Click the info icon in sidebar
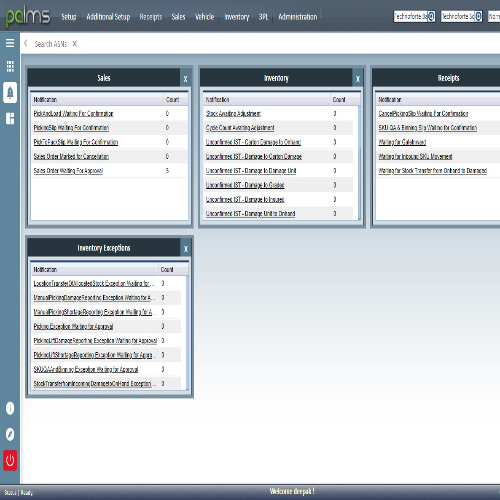500x500 pixels. tap(10, 408)
